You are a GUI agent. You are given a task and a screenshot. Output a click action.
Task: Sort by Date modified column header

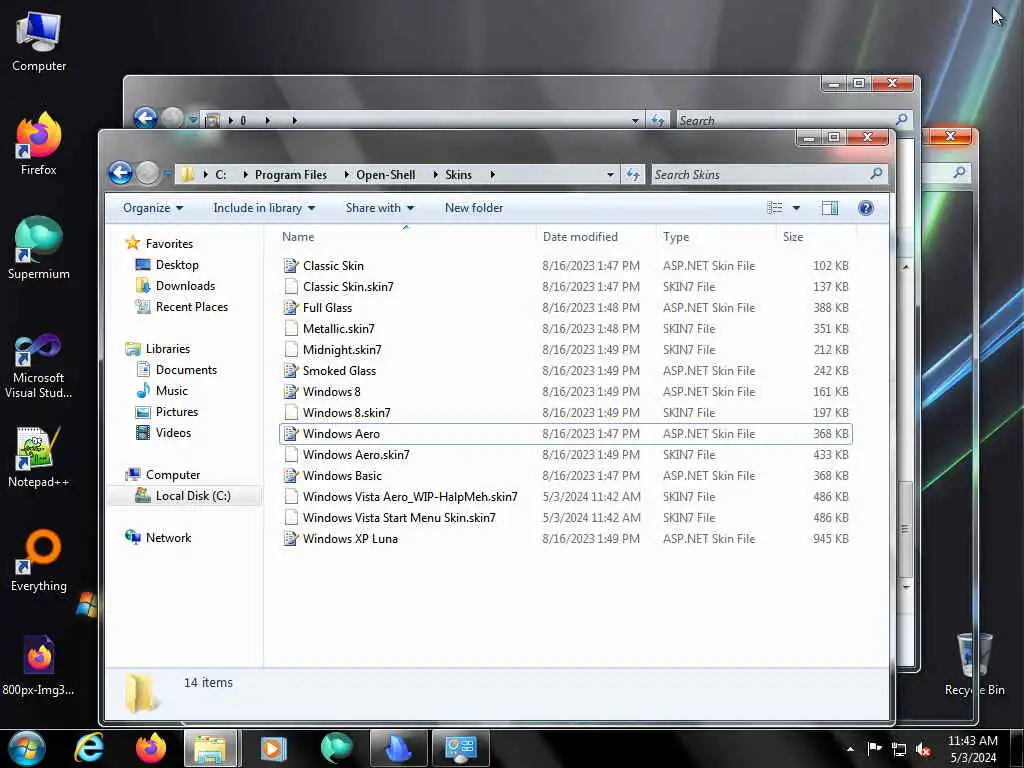596,236
